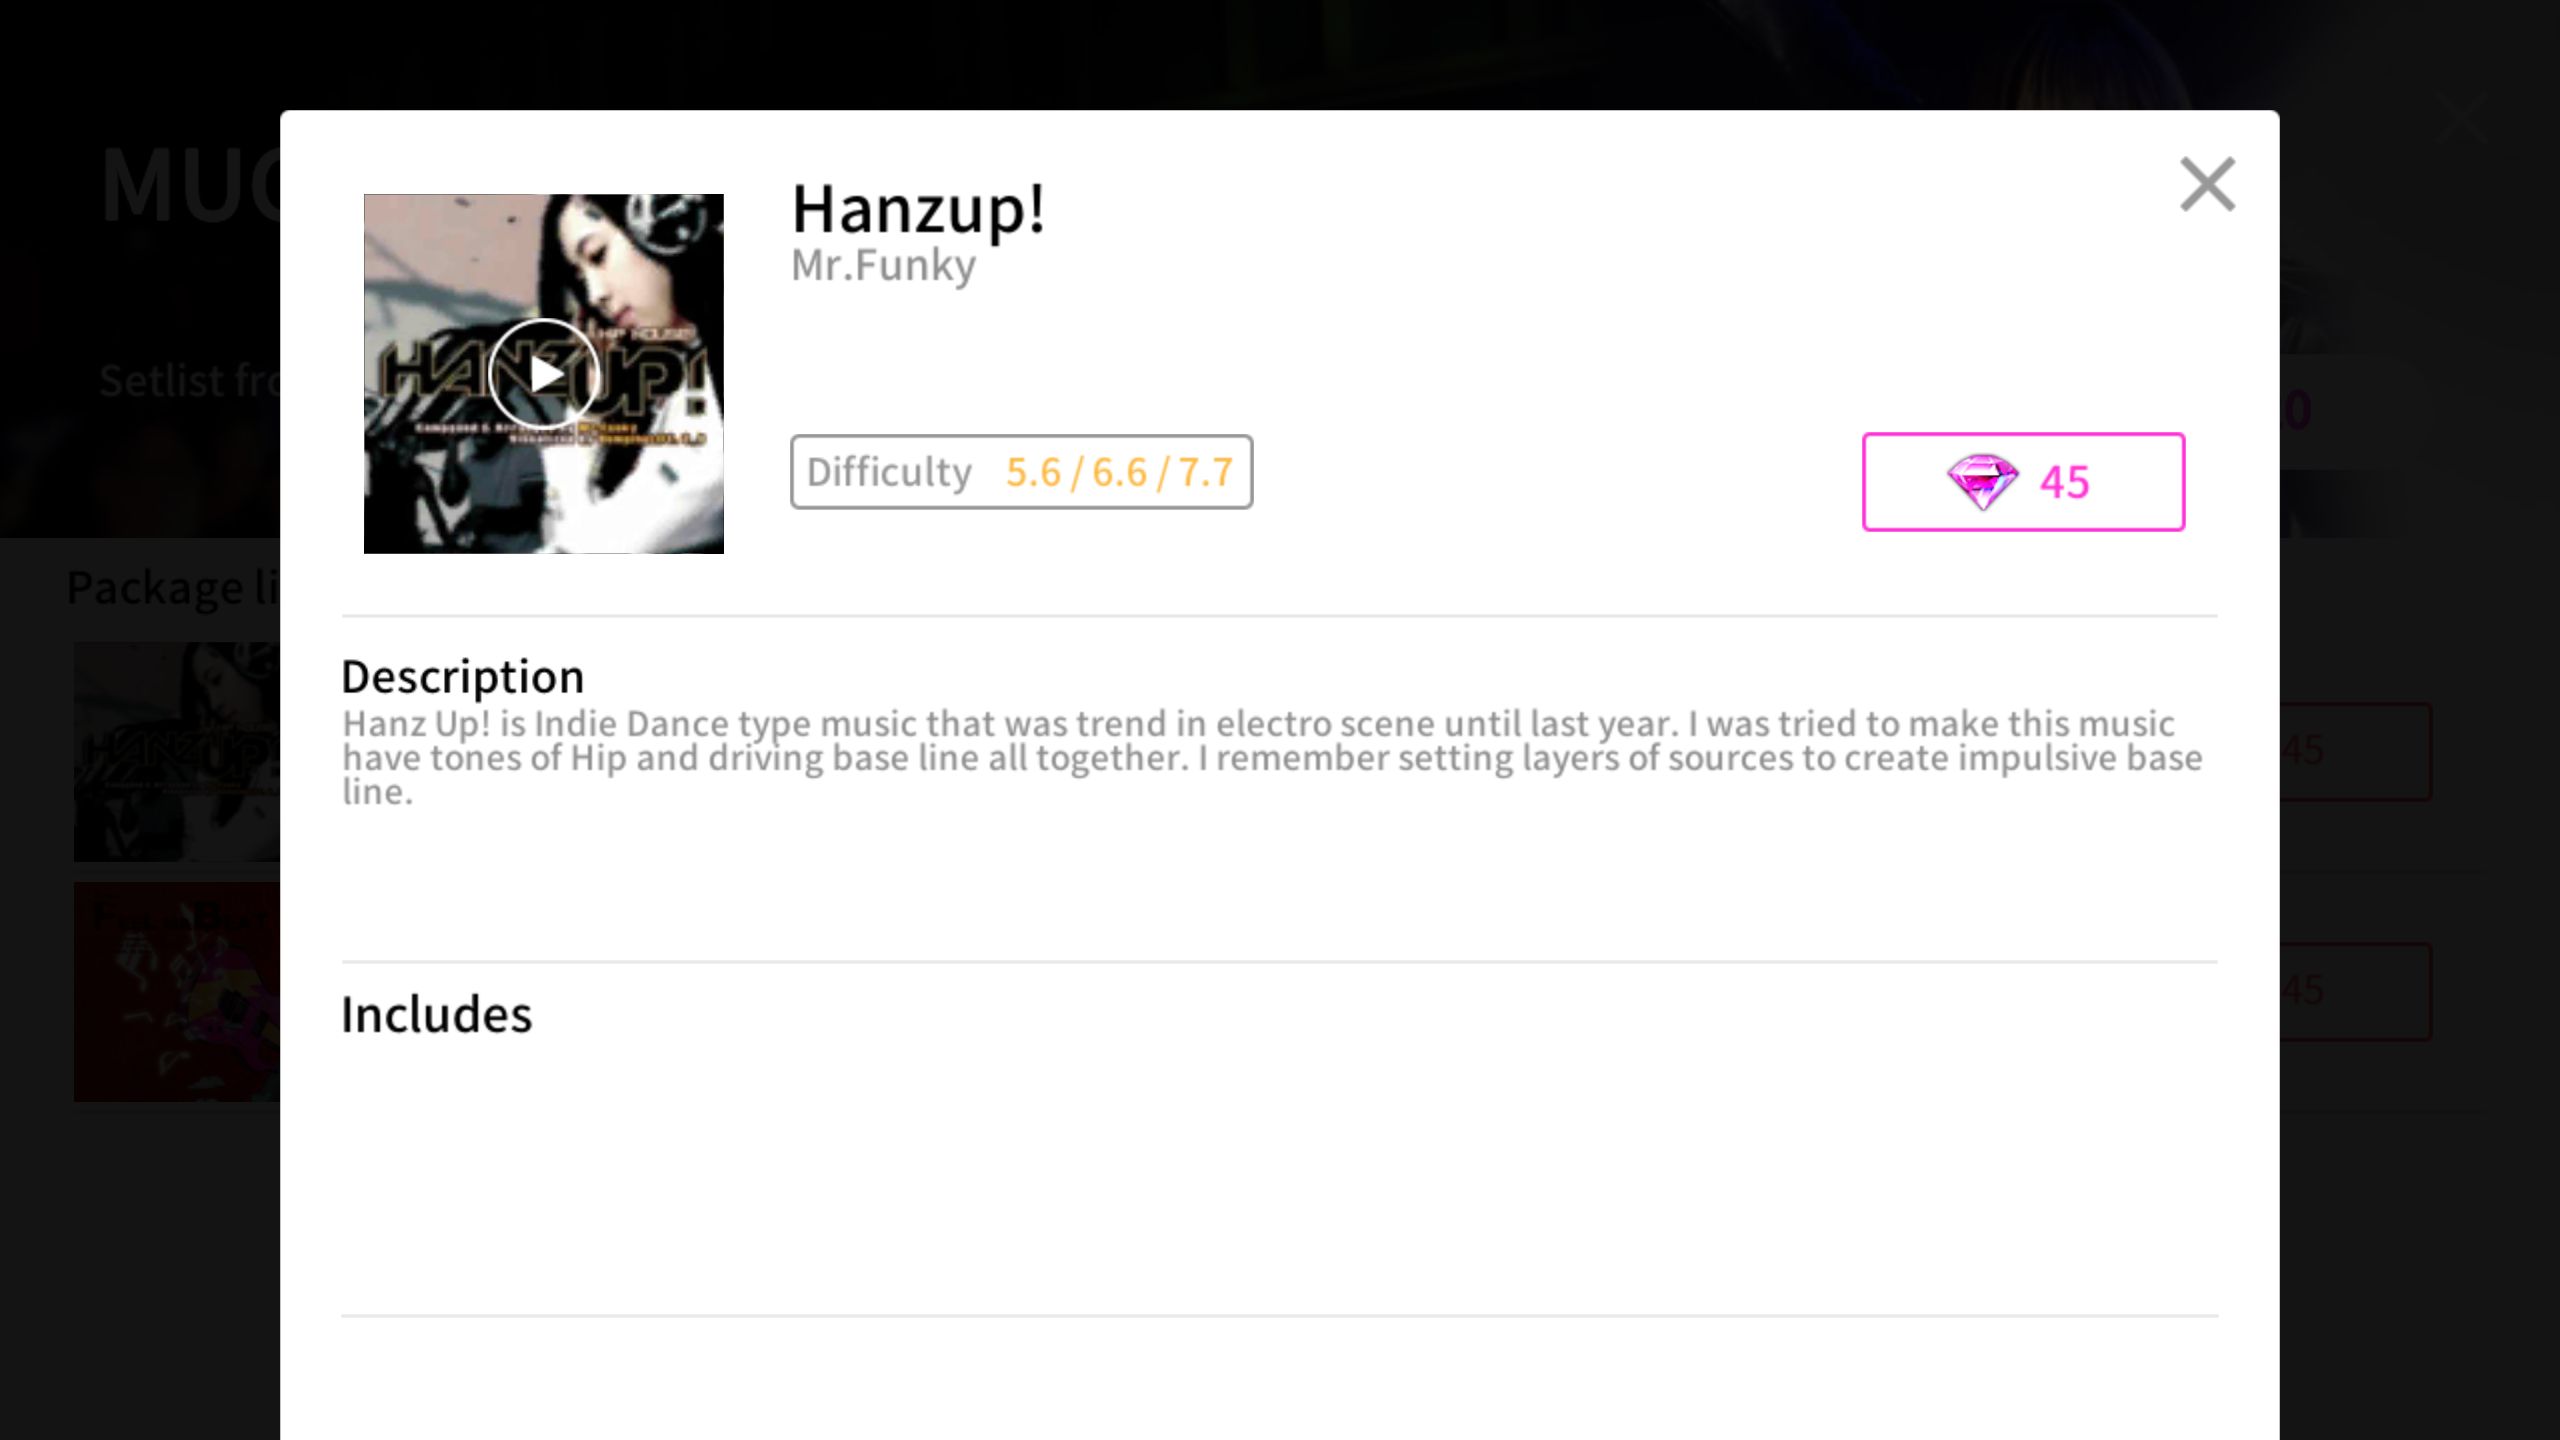Select the Description heading

[x=463, y=677]
